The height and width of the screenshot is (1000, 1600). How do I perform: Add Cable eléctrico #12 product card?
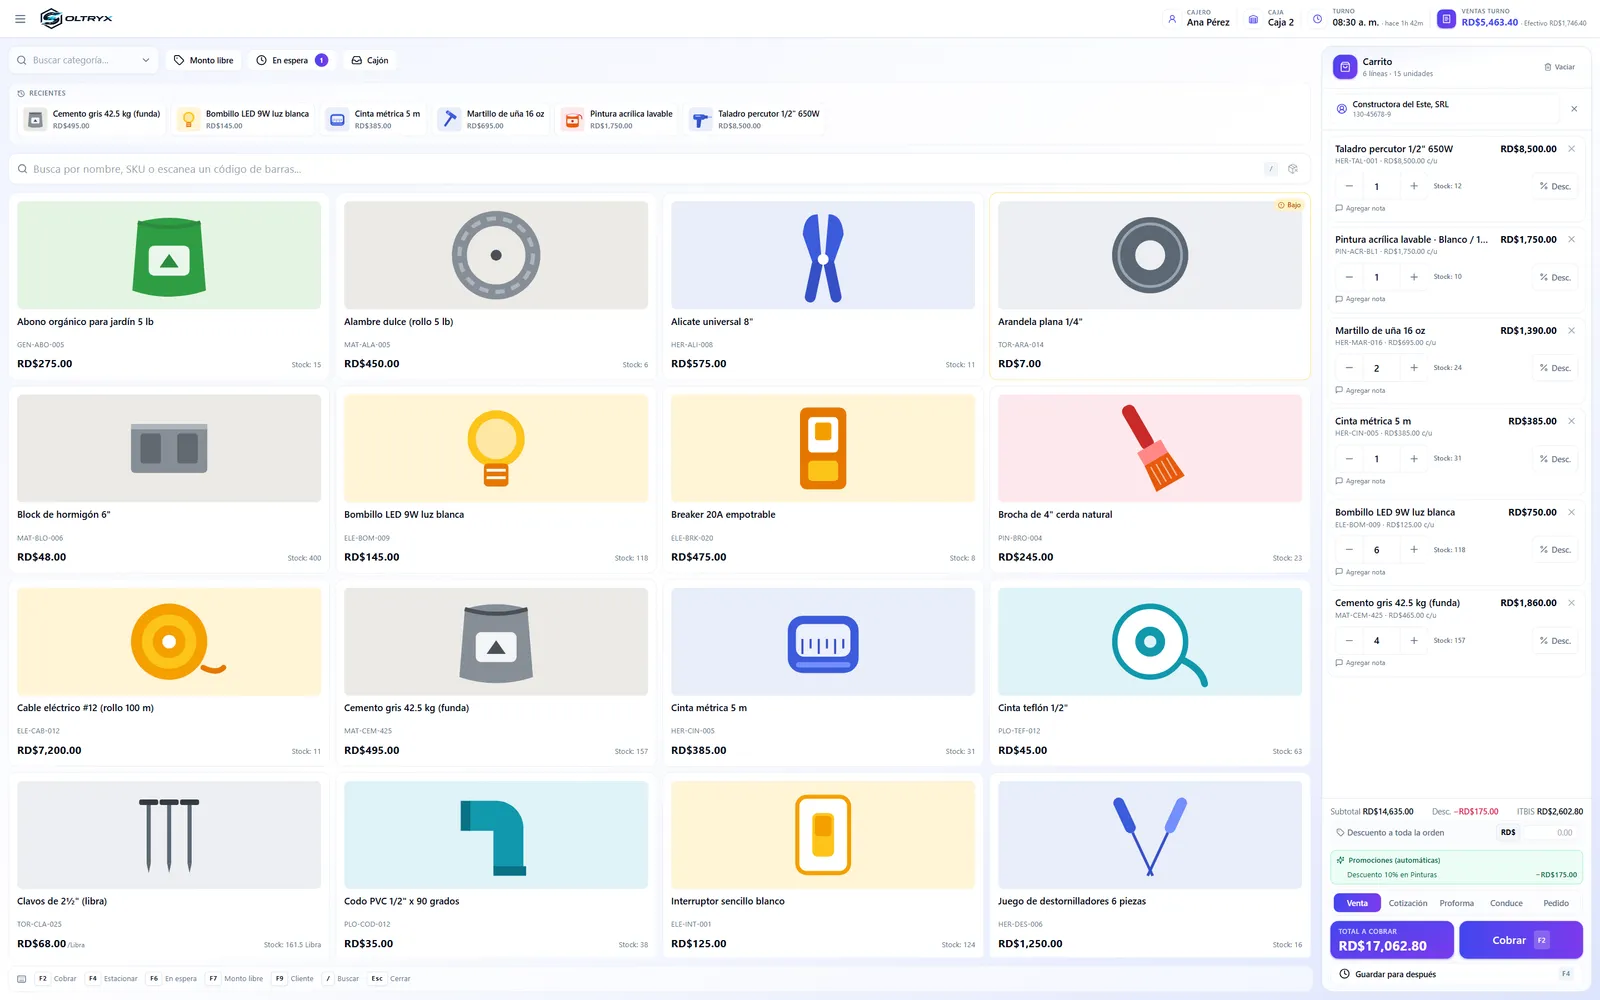coord(169,672)
